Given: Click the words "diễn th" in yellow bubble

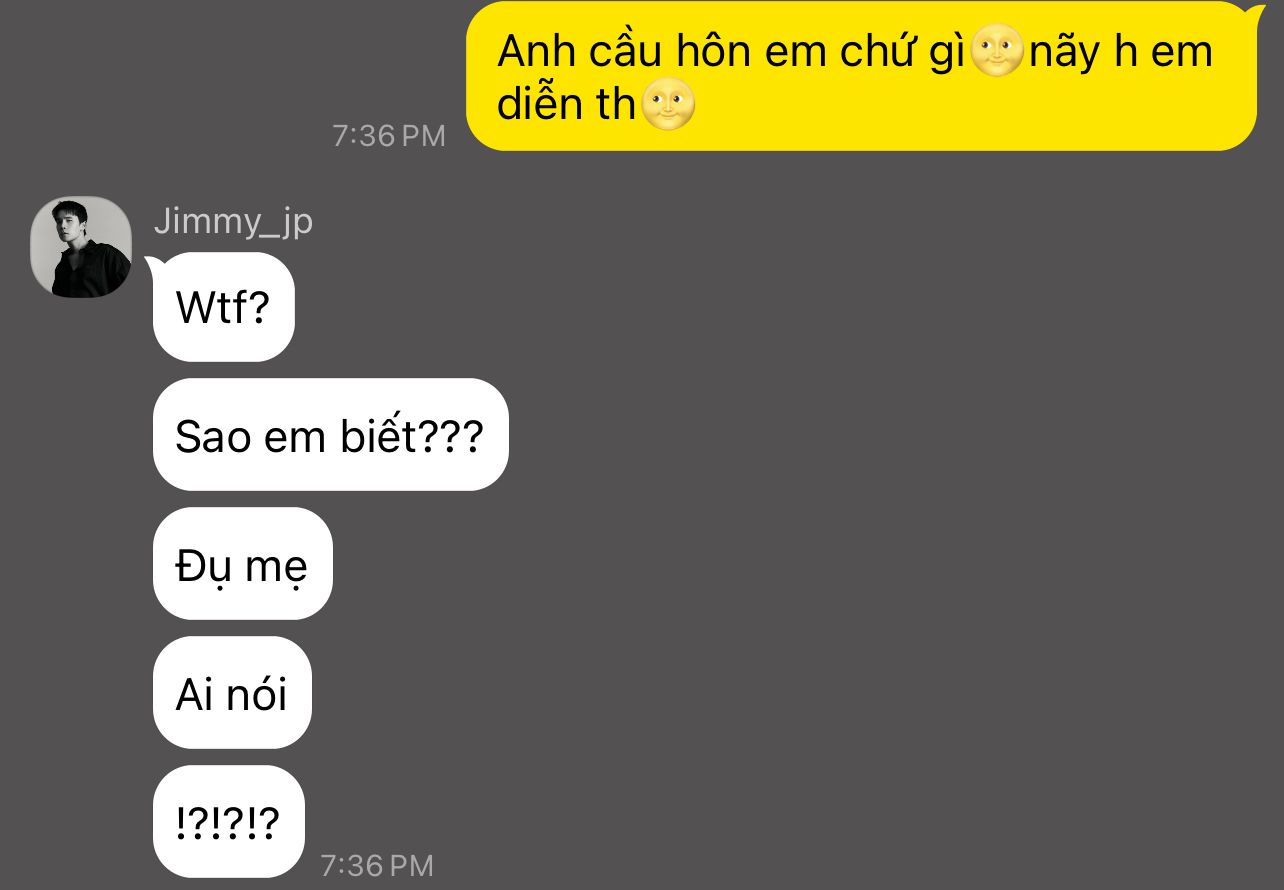Looking at the screenshot, I should pos(566,105).
